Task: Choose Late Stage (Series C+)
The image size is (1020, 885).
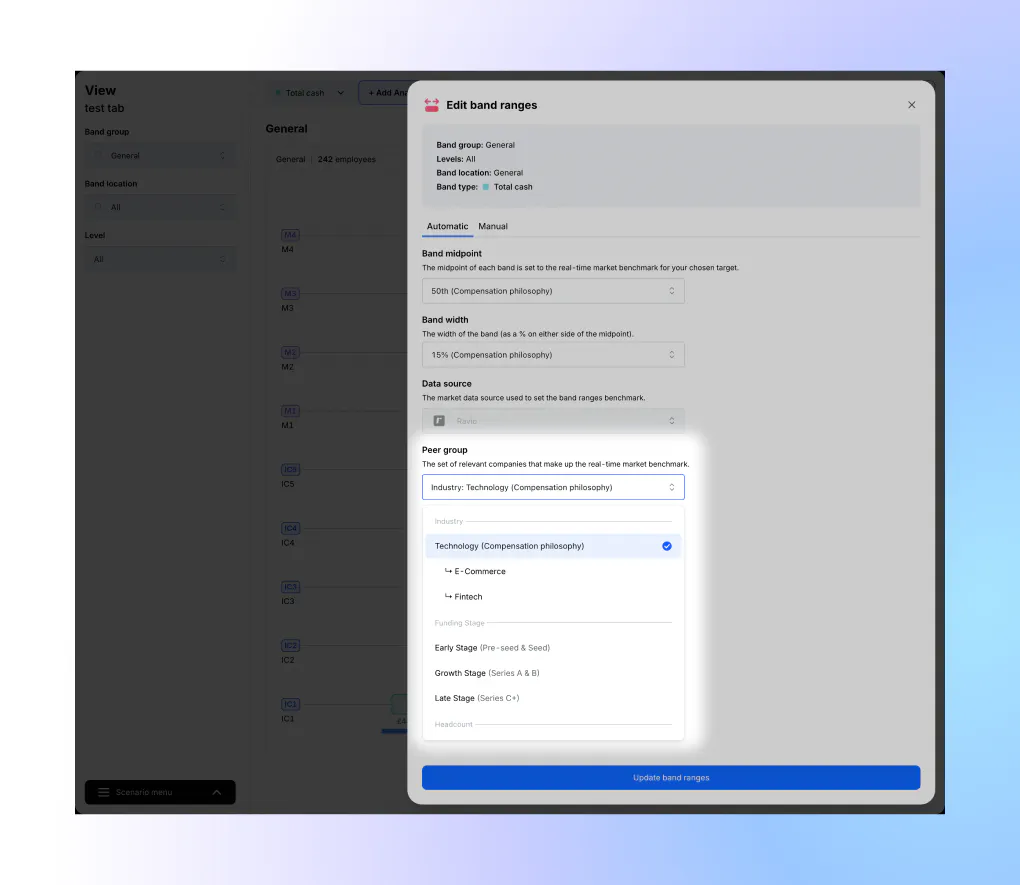Action: [553, 698]
